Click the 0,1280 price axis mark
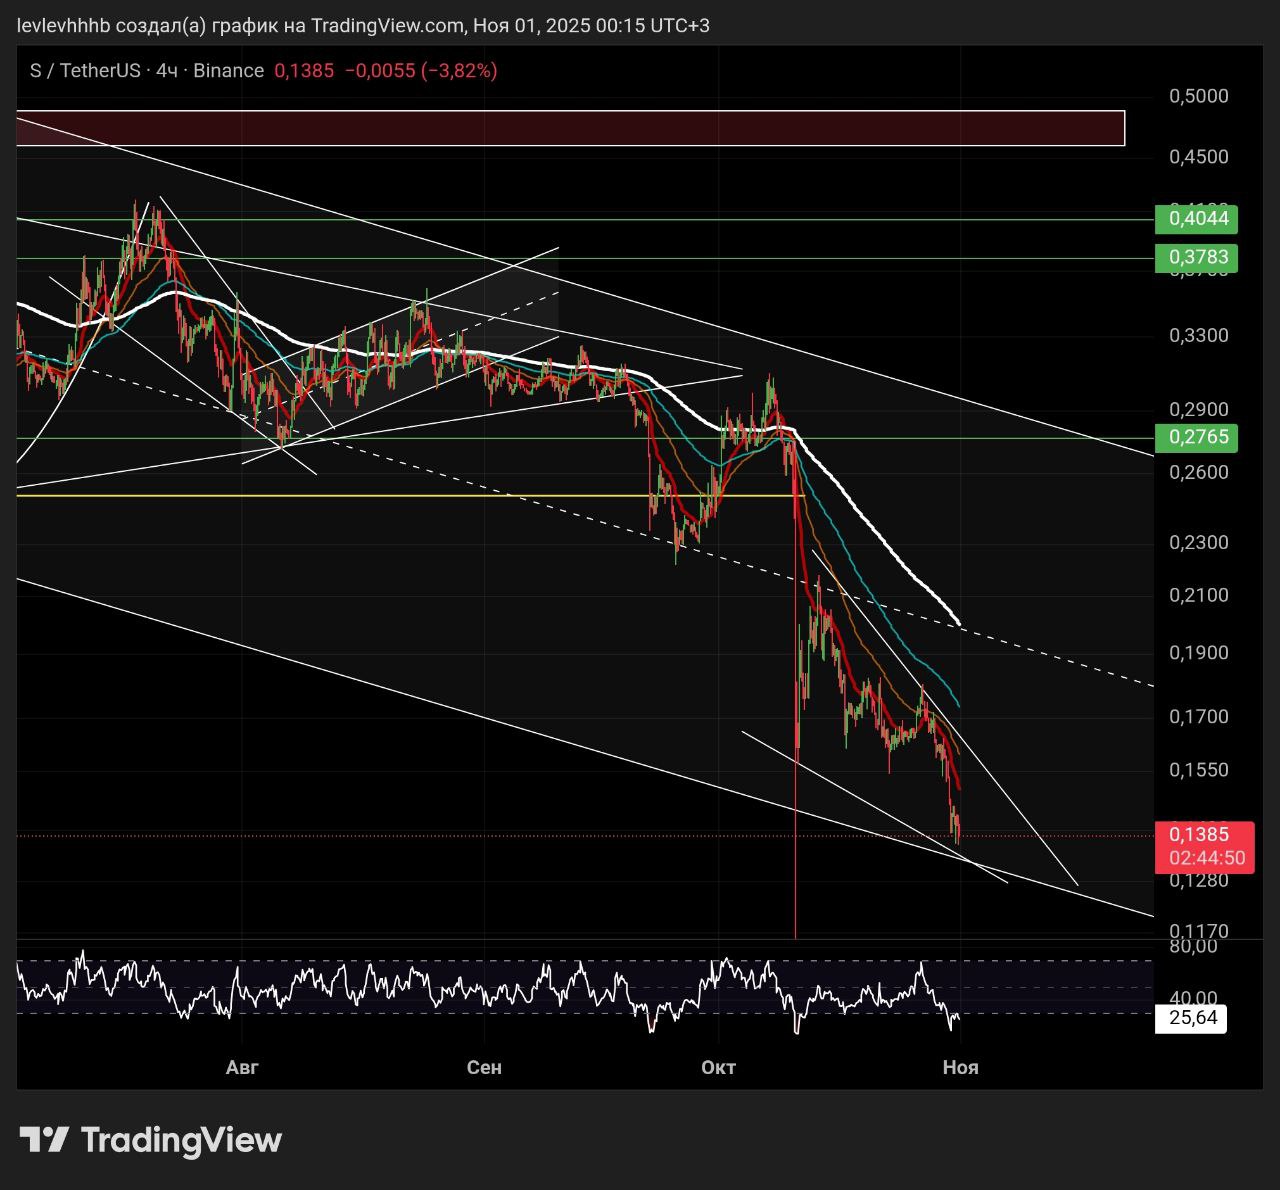 [x=1198, y=880]
